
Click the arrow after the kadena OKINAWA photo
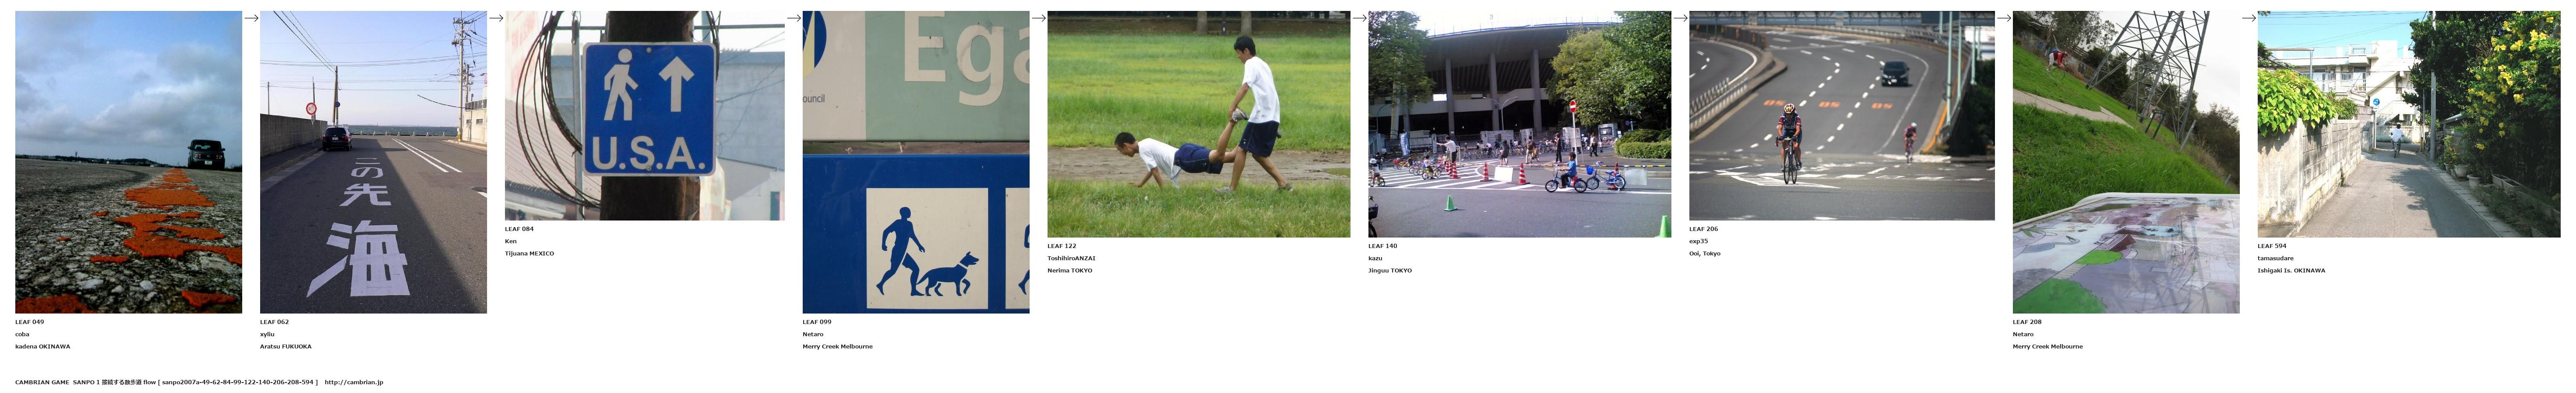coord(251,18)
